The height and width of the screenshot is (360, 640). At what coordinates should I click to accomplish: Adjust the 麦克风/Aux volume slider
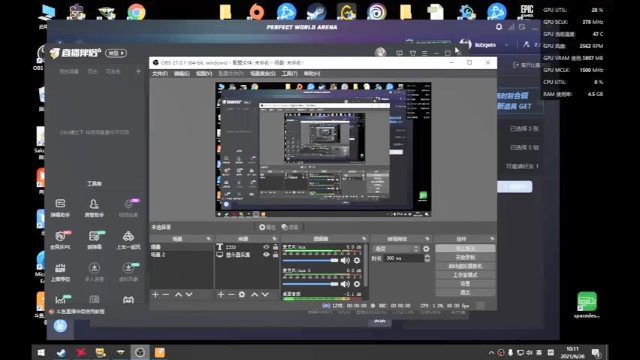click(x=310, y=260)
